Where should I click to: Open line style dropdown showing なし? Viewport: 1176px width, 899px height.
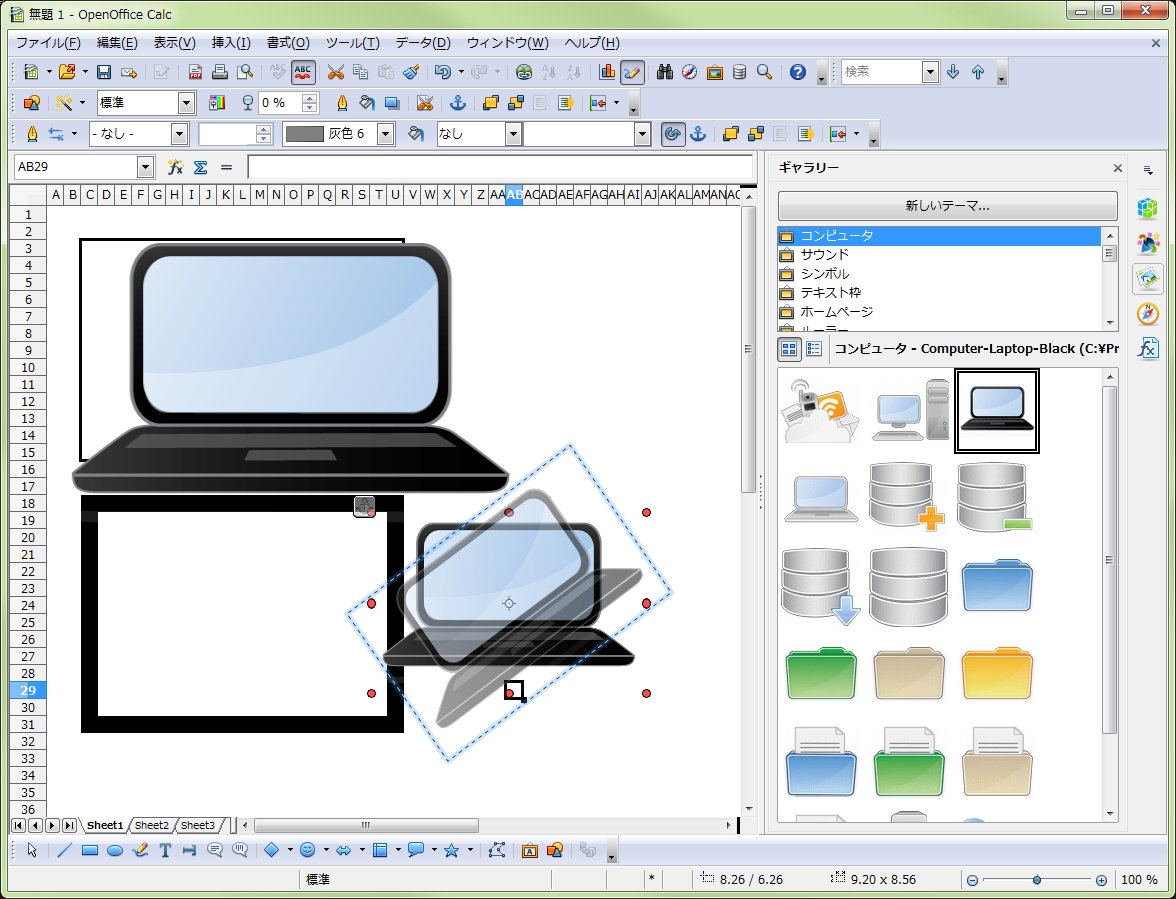[179, 134]
